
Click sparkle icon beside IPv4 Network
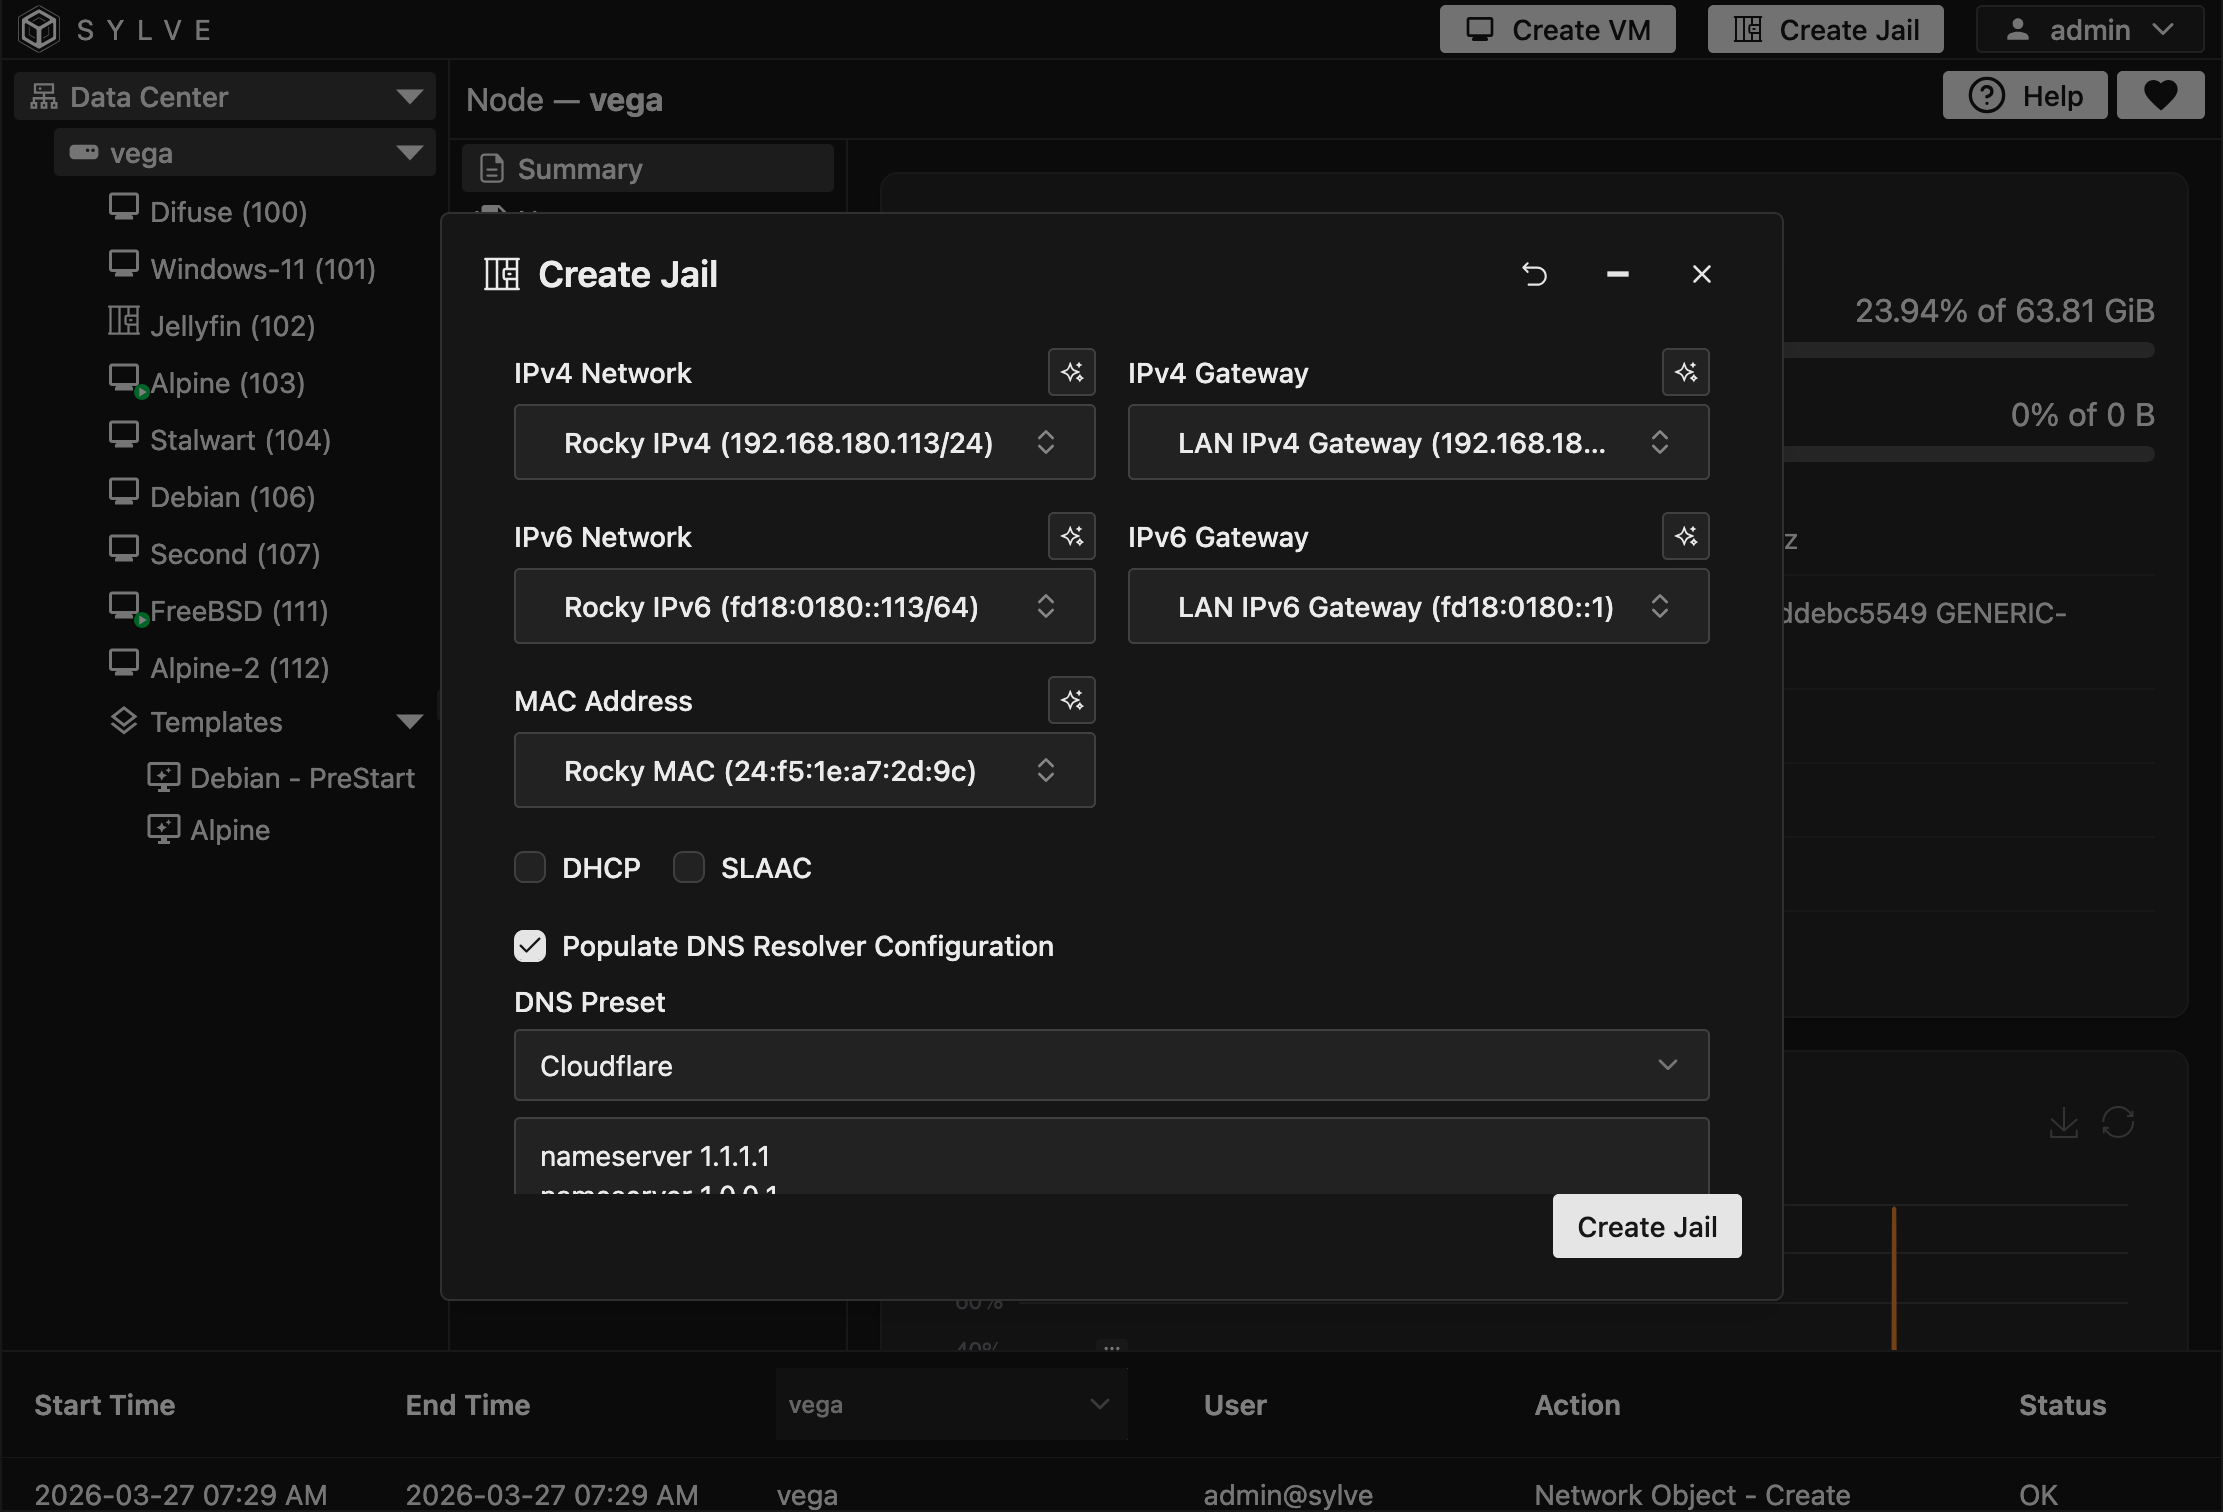pyautogui.click(x=1072, y=372)
